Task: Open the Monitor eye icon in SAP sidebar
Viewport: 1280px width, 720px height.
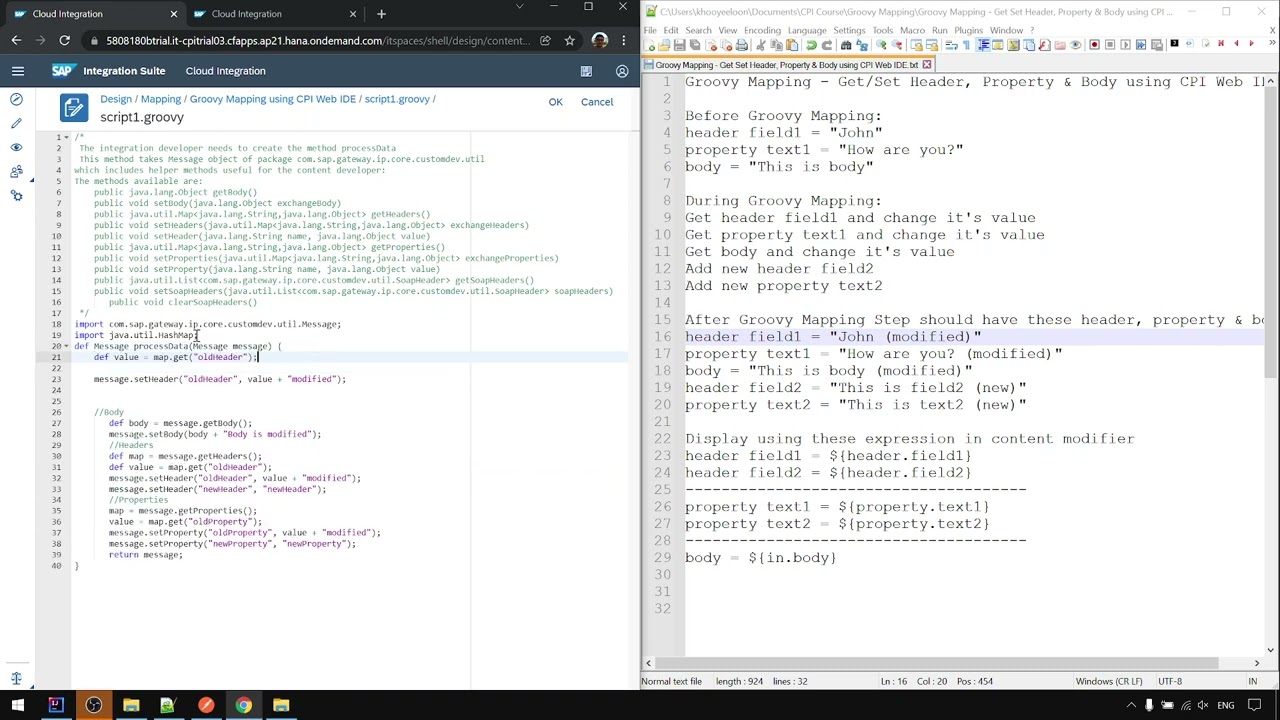Action: click(16, 147)
